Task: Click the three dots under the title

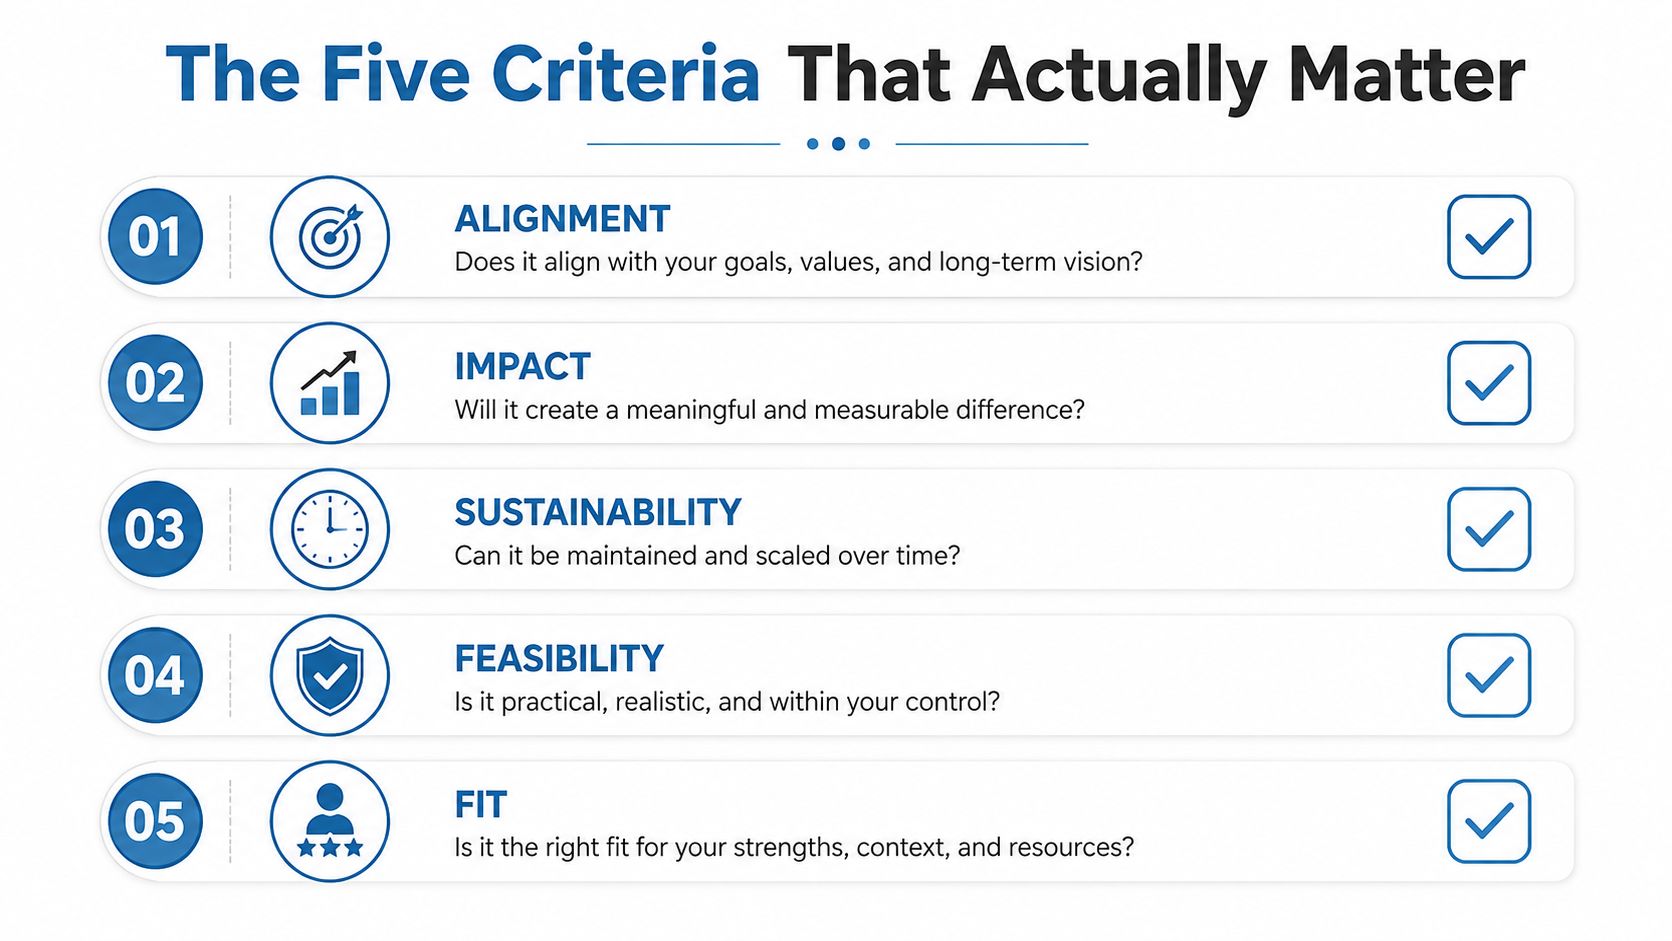Action: click(x=838, y=144)
